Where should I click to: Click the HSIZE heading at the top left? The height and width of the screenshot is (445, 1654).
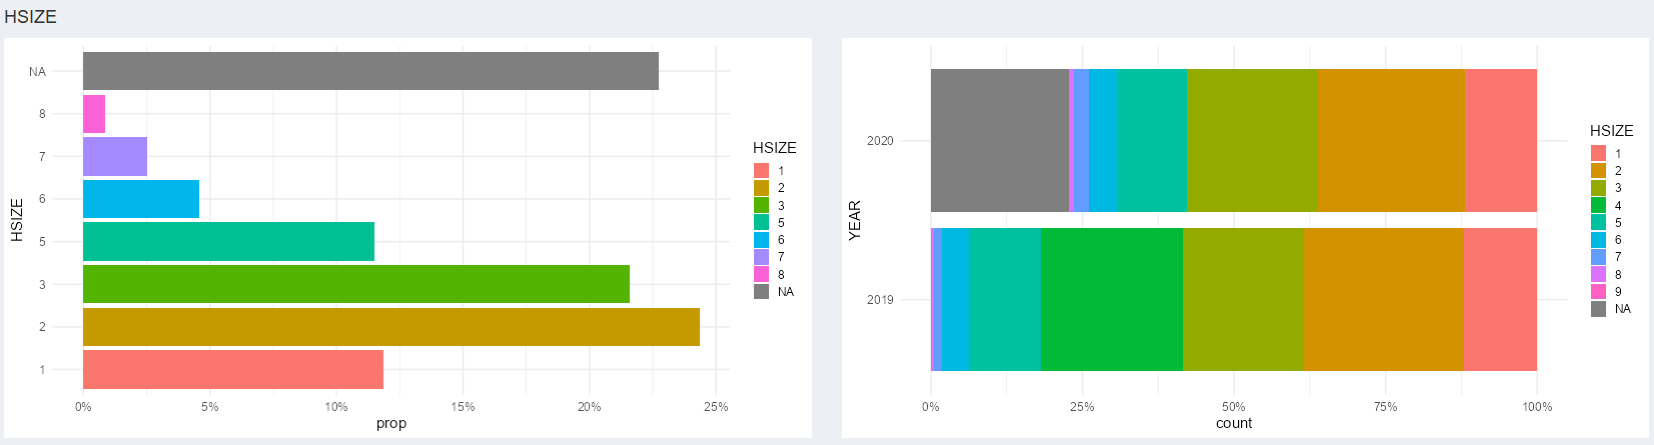(x=31, y=17)
